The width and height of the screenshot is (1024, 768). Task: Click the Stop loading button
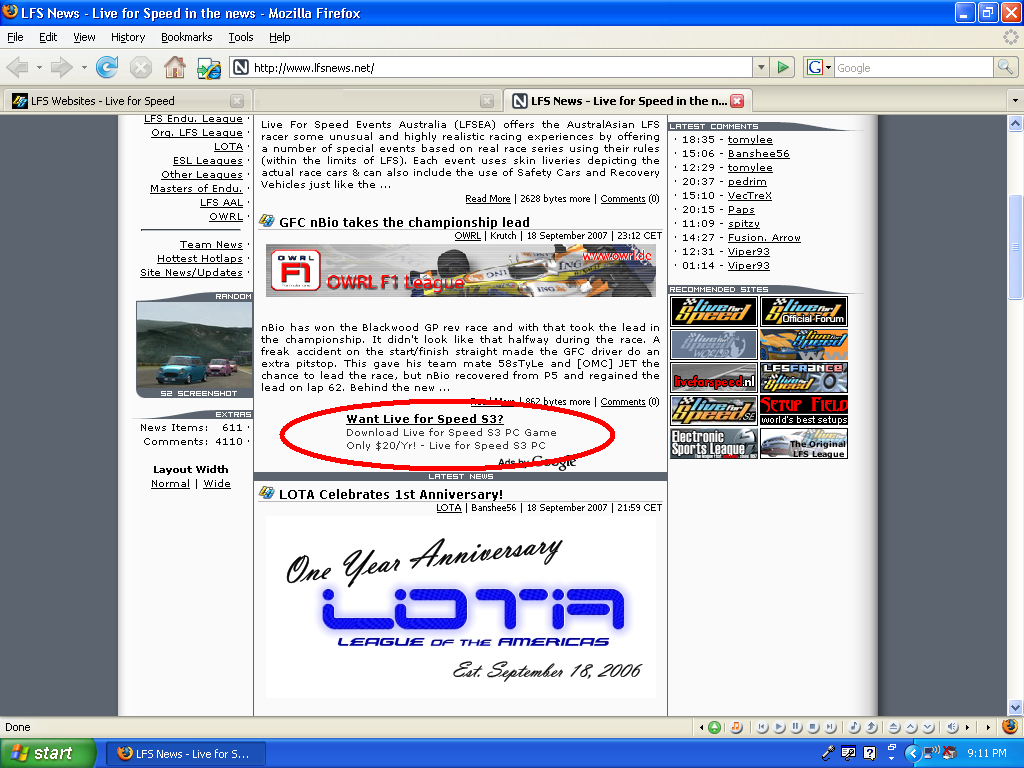click(x=140, y=67)
